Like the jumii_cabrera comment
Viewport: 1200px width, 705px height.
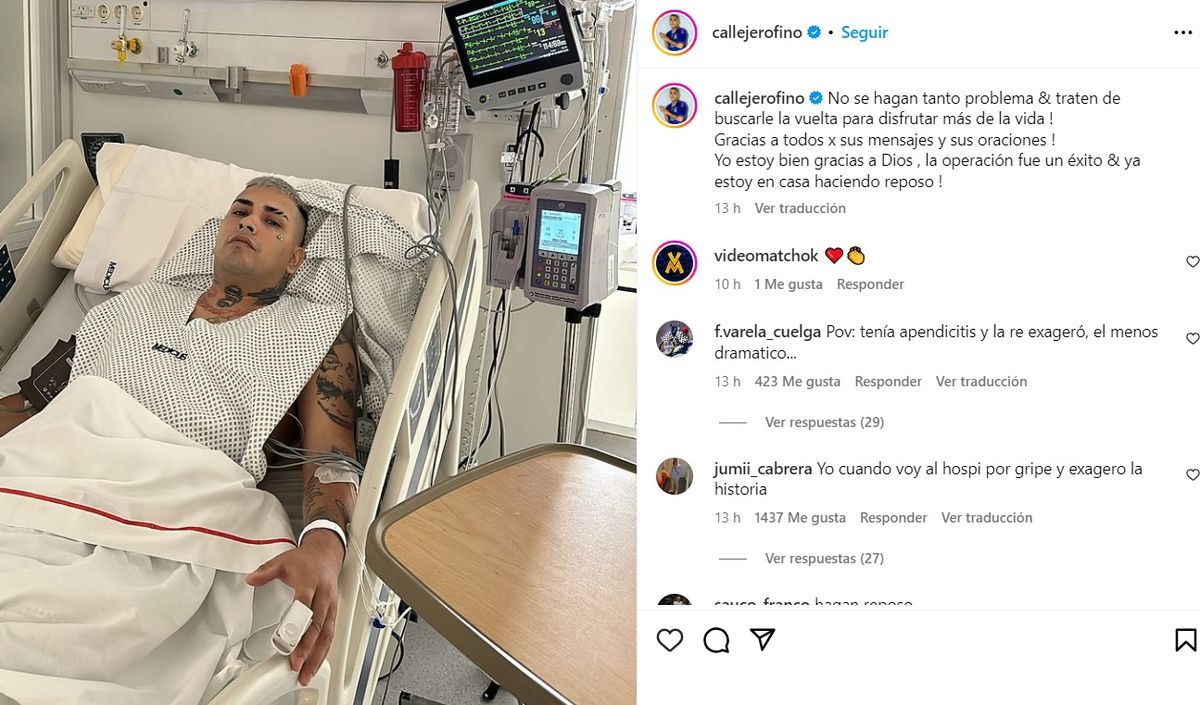pyautogui.click(x=1192, y=475)
